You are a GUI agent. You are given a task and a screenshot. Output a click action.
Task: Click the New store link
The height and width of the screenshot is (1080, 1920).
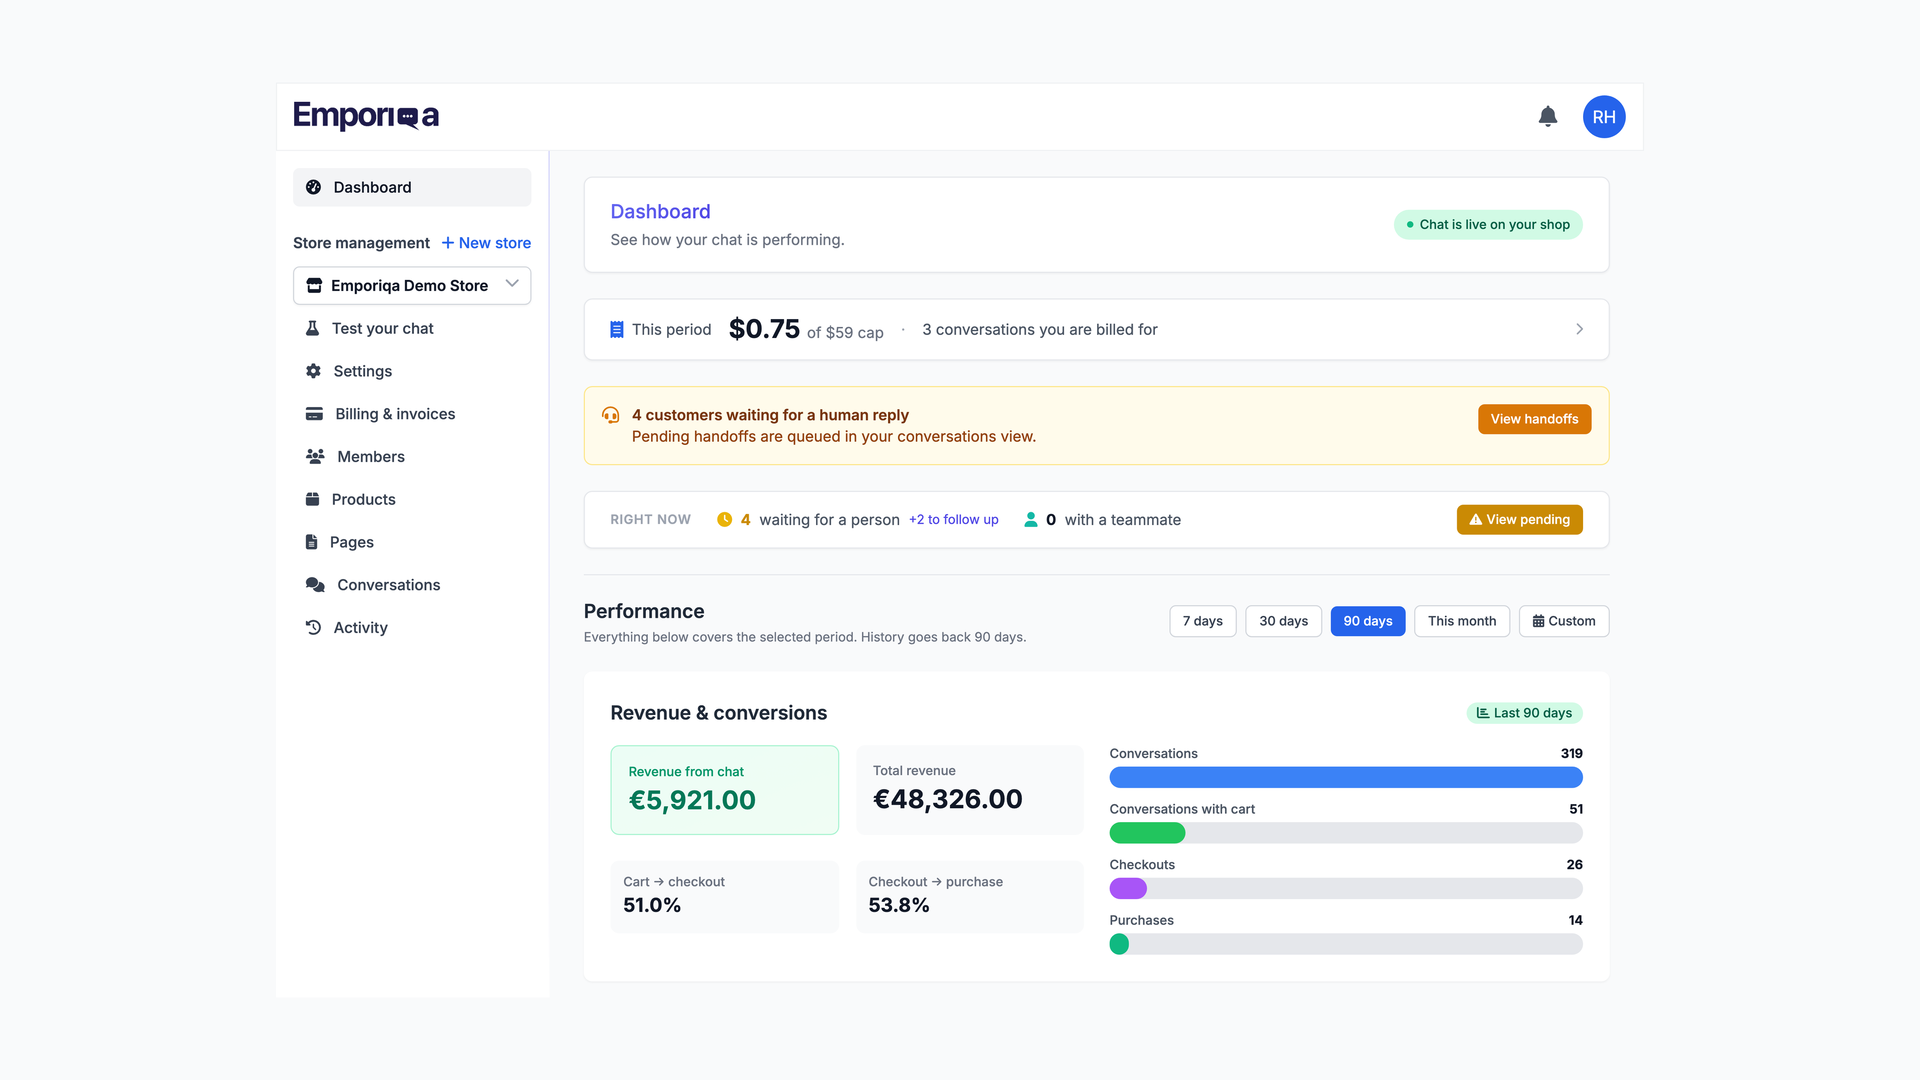(x=486, y=243)
